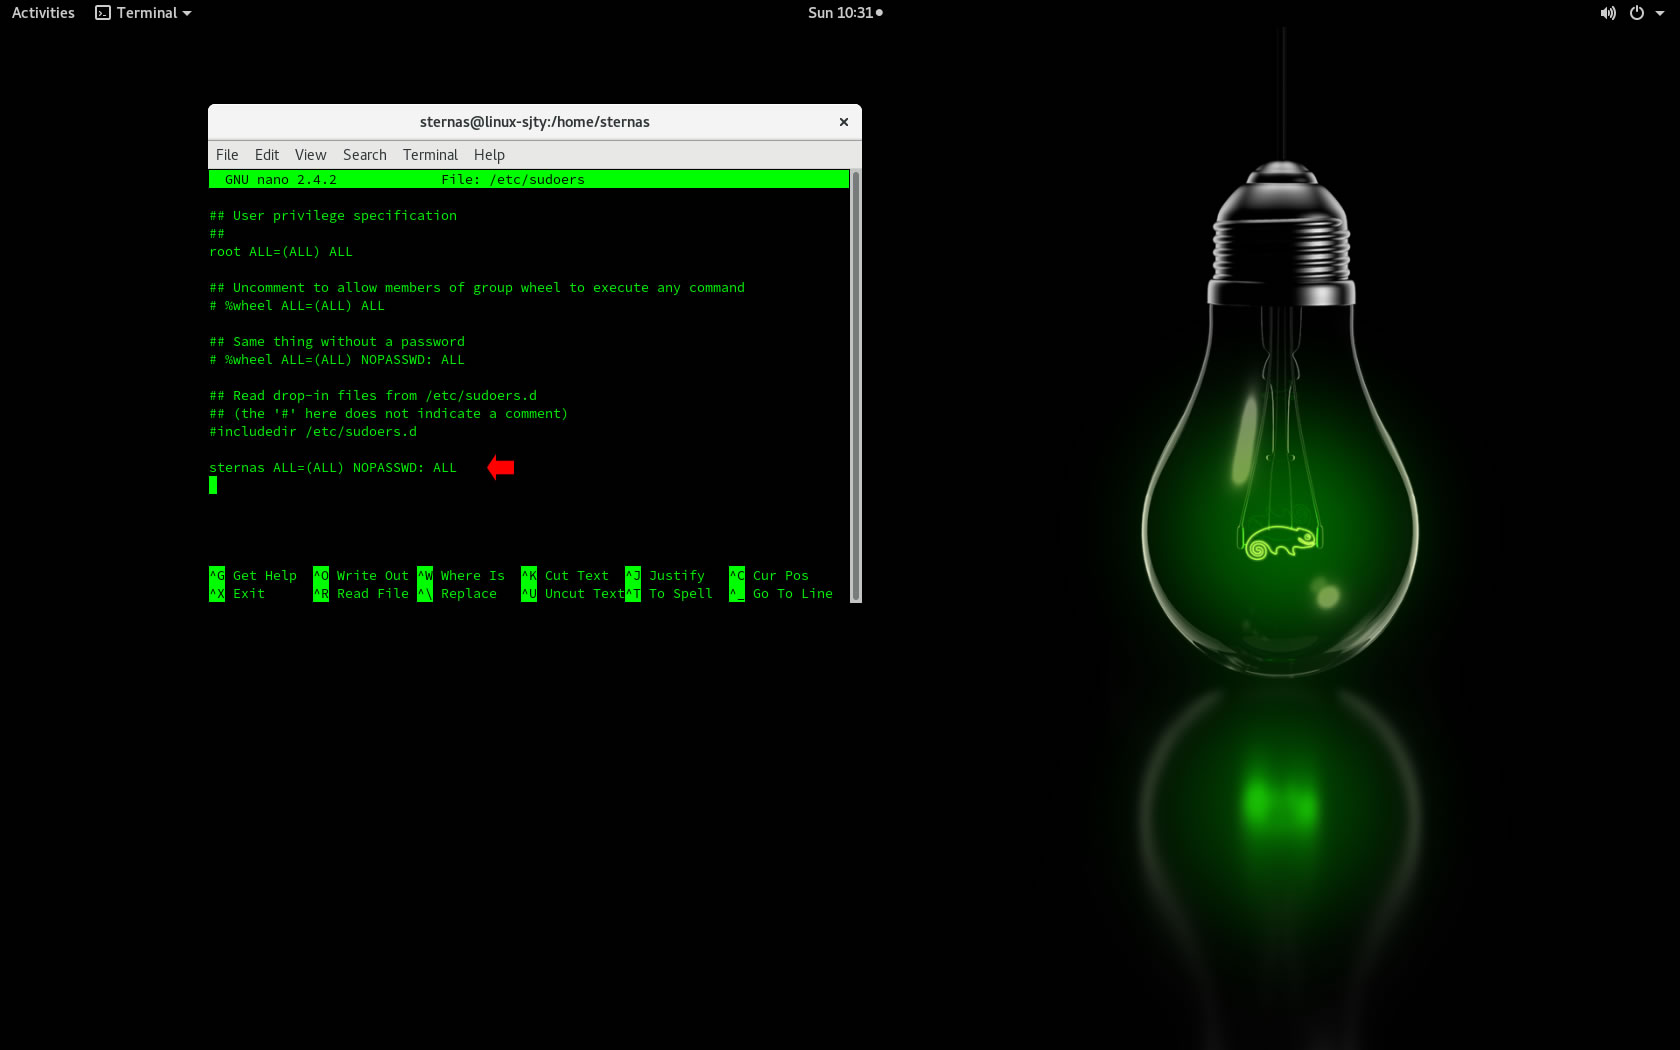Click the 'GNU nano 2.4.2' header text

click(x=281, y=180)
